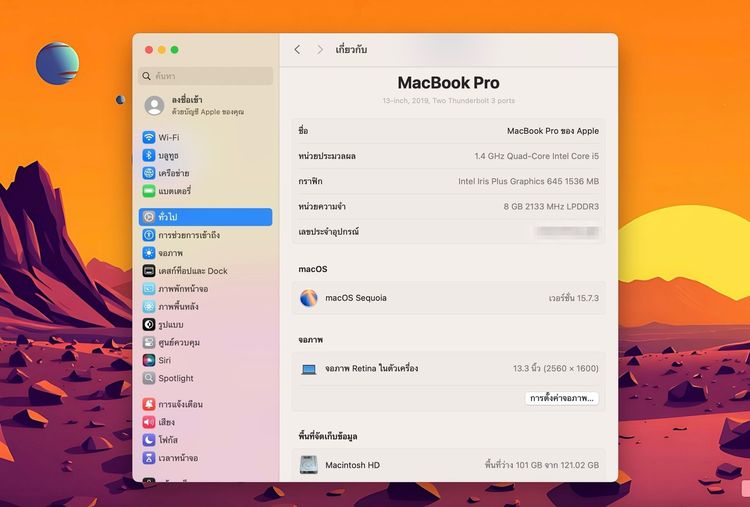Open Control Center (ศูนย์ควบคุม) icon
Viewport: 750px width, 507px height.
click(149, 342)
